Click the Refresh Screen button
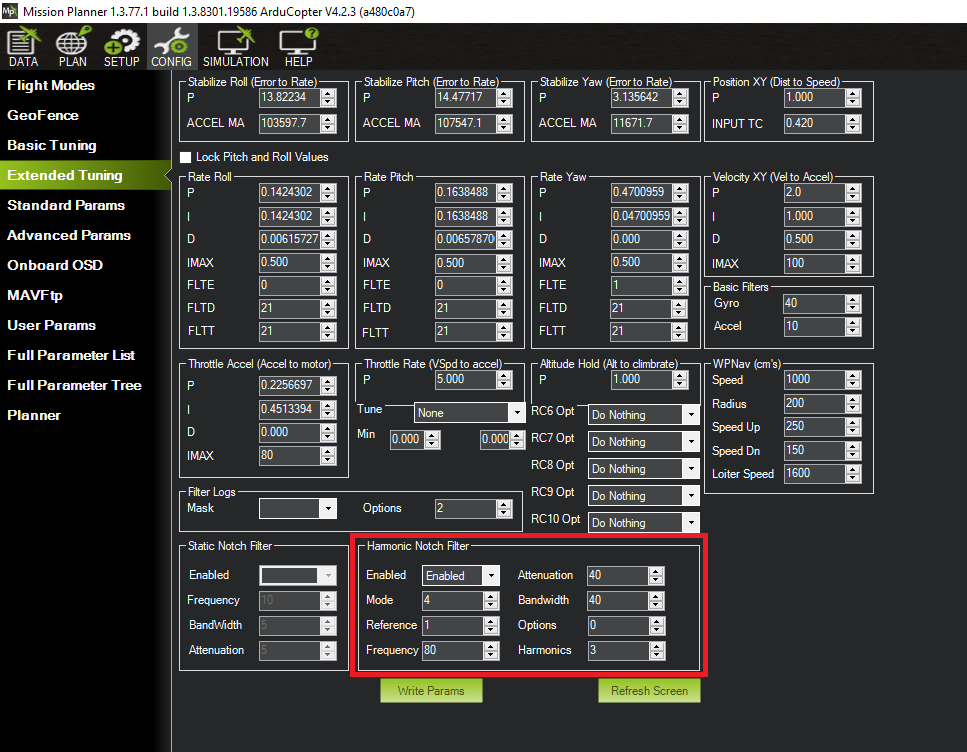This screenshot has height=752, width=967. point(649,691)
